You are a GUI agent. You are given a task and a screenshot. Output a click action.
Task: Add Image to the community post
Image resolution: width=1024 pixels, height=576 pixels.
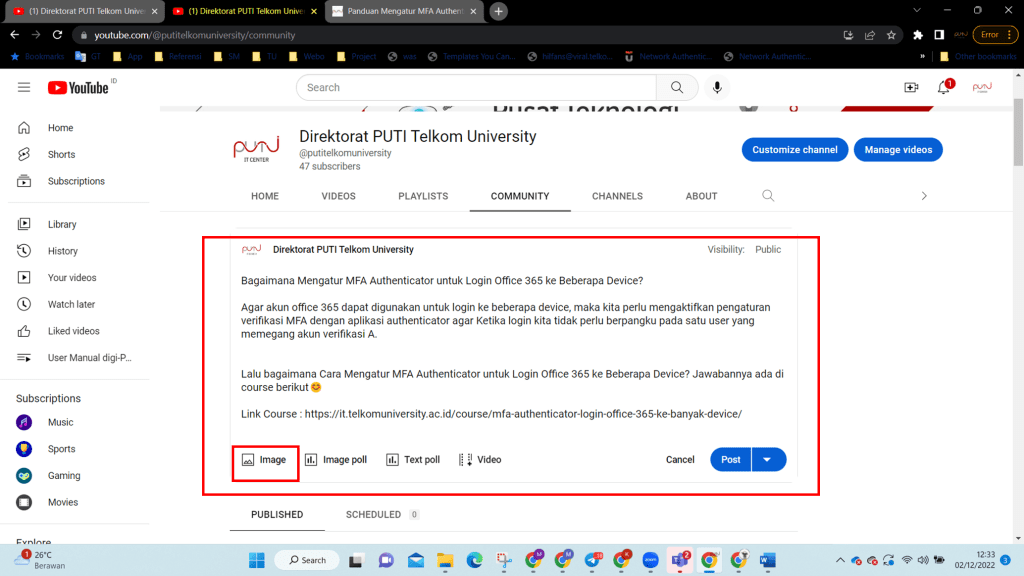pyautogui.click(x=264, y=460)
